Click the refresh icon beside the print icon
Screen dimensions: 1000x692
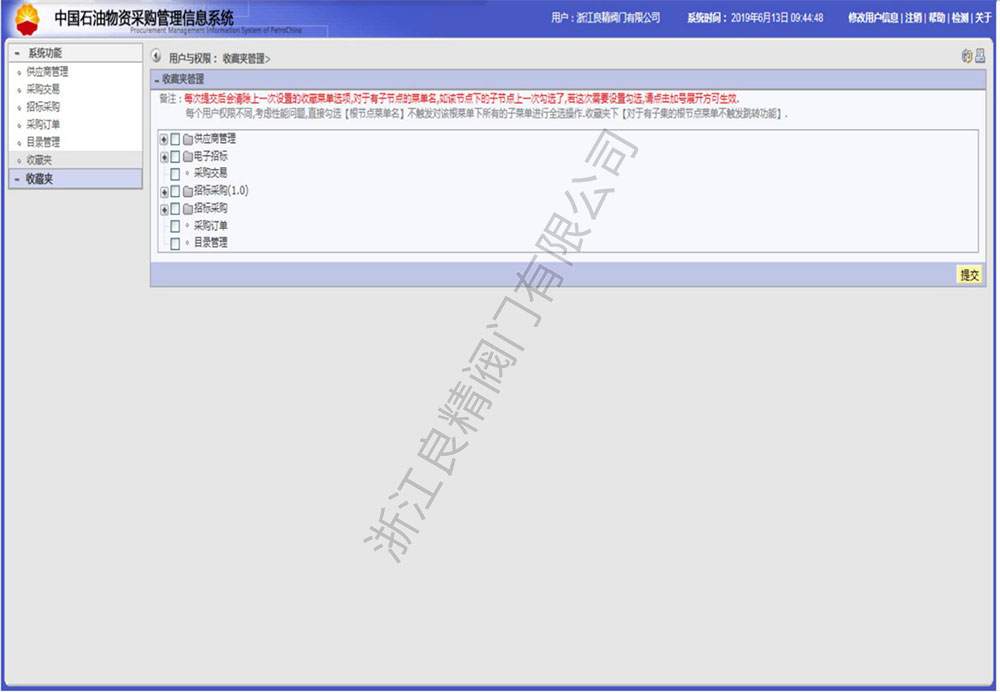[x=967, y=57]
